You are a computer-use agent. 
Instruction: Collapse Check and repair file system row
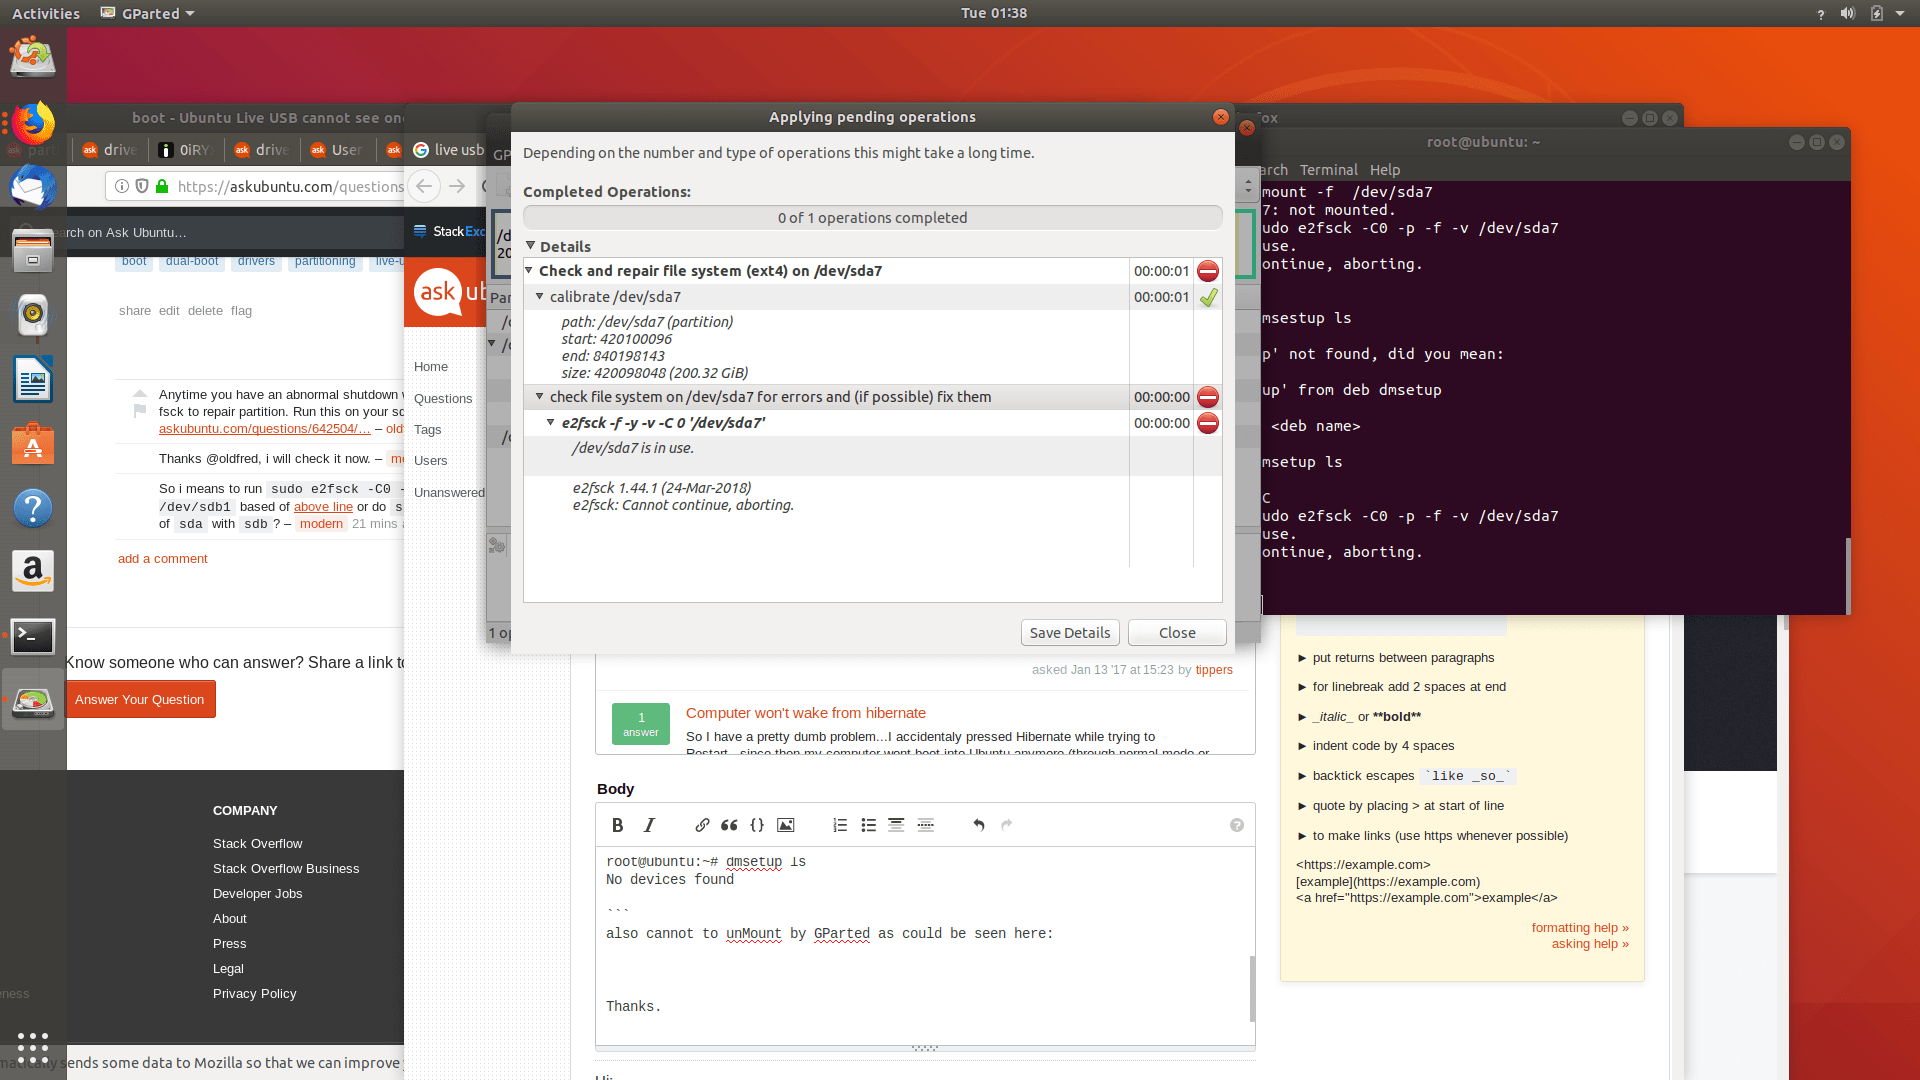529,270
